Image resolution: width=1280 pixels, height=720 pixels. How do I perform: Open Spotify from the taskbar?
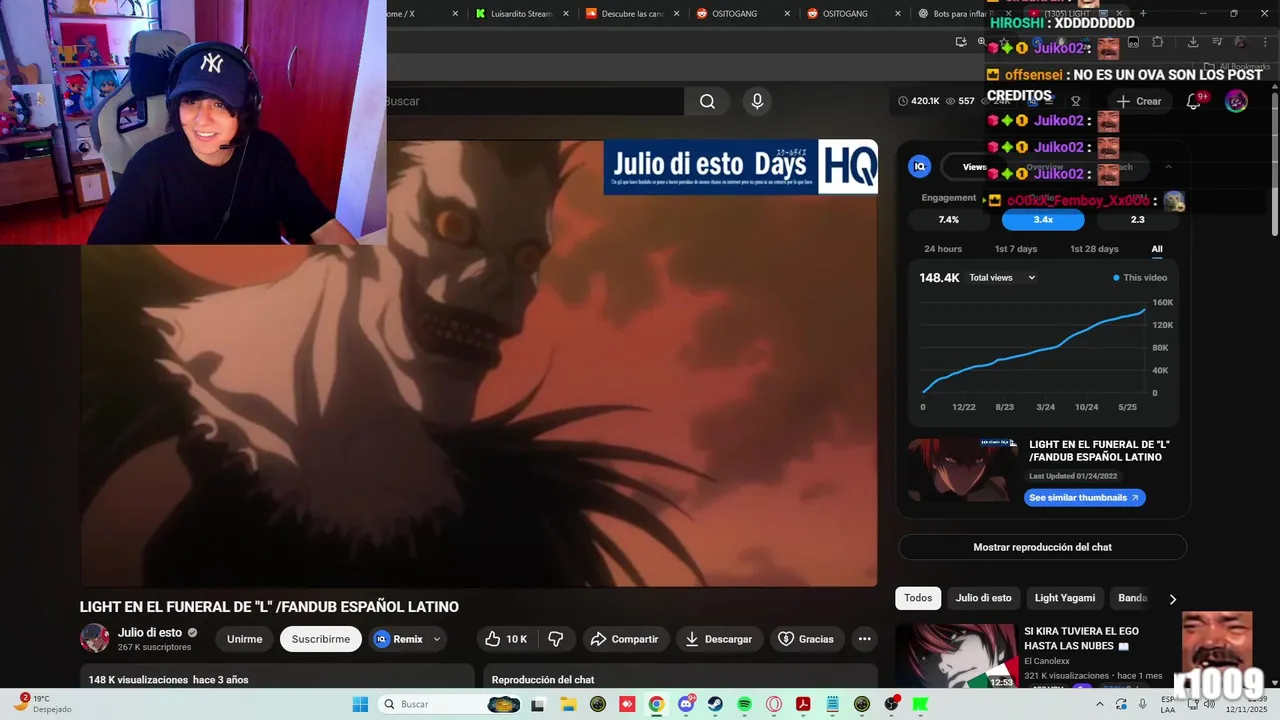point(744,704)
